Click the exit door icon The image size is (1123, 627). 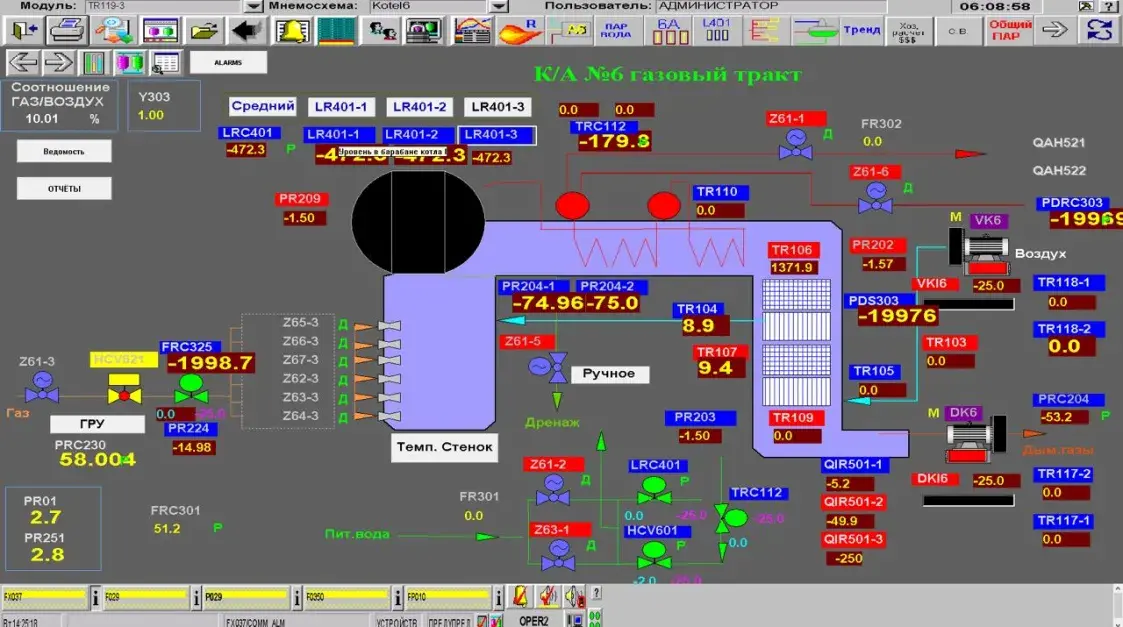22,30
